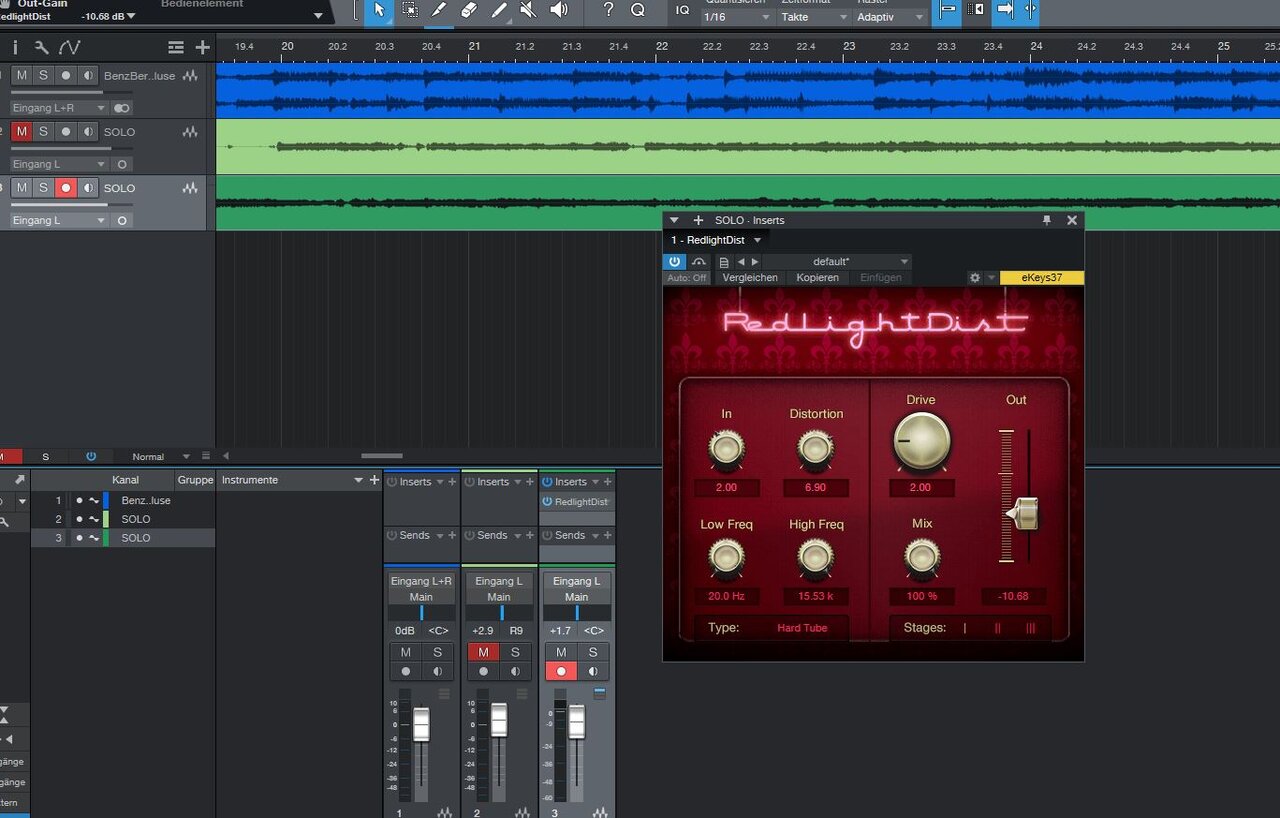Pick the Mute tool
This screenshot has height=818, width=1280.
coord(528,11)
